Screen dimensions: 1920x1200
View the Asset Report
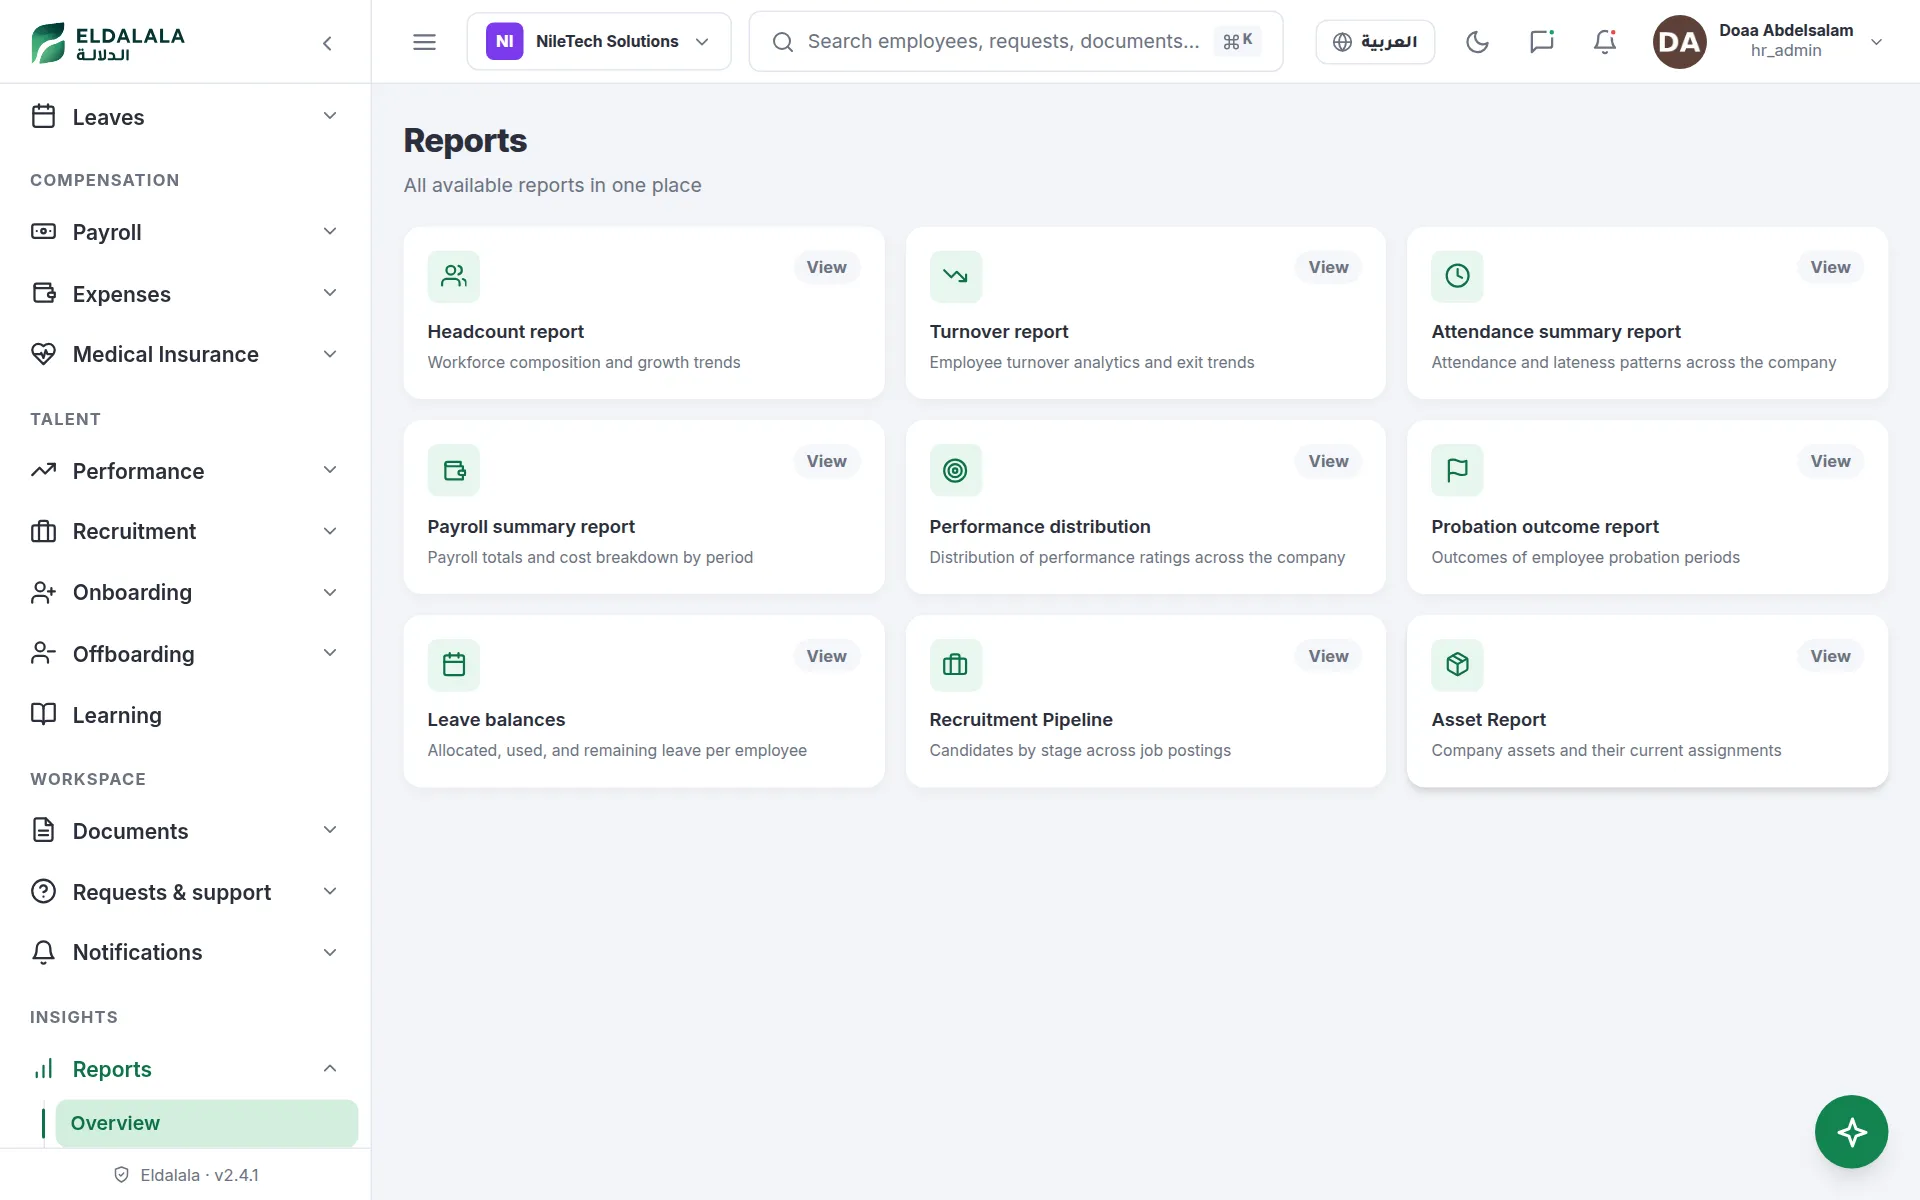(x=1830, y=656)
